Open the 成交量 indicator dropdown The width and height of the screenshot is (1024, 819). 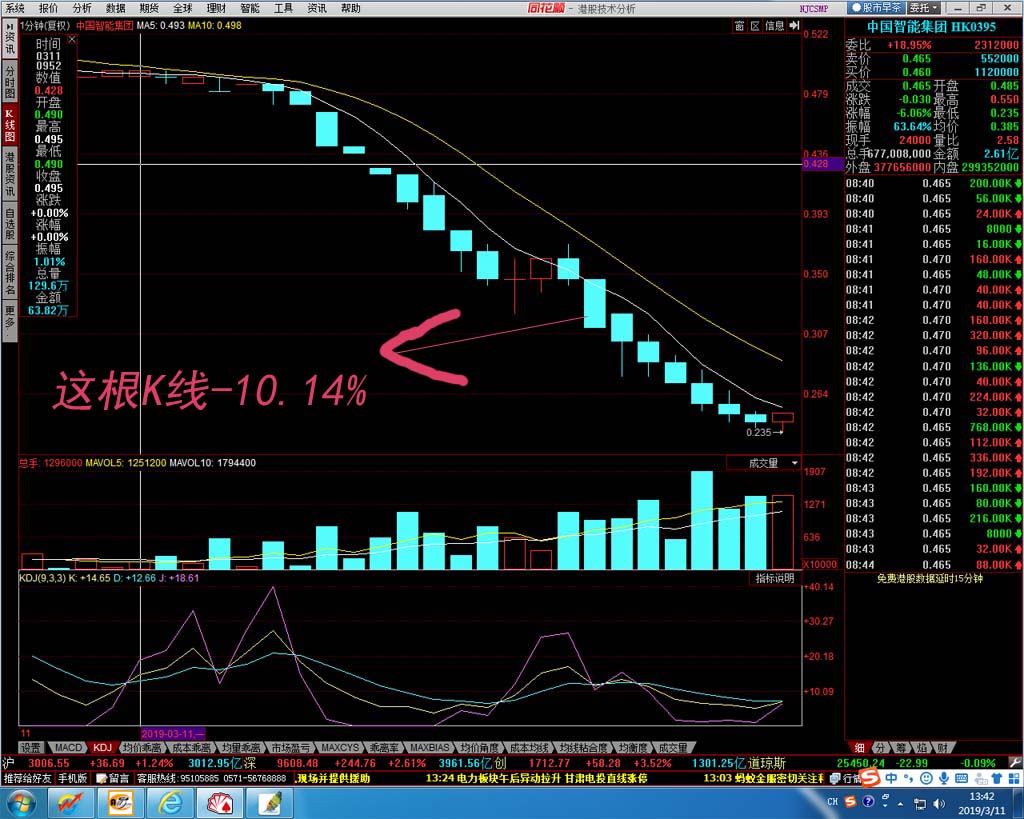[764, 462]
